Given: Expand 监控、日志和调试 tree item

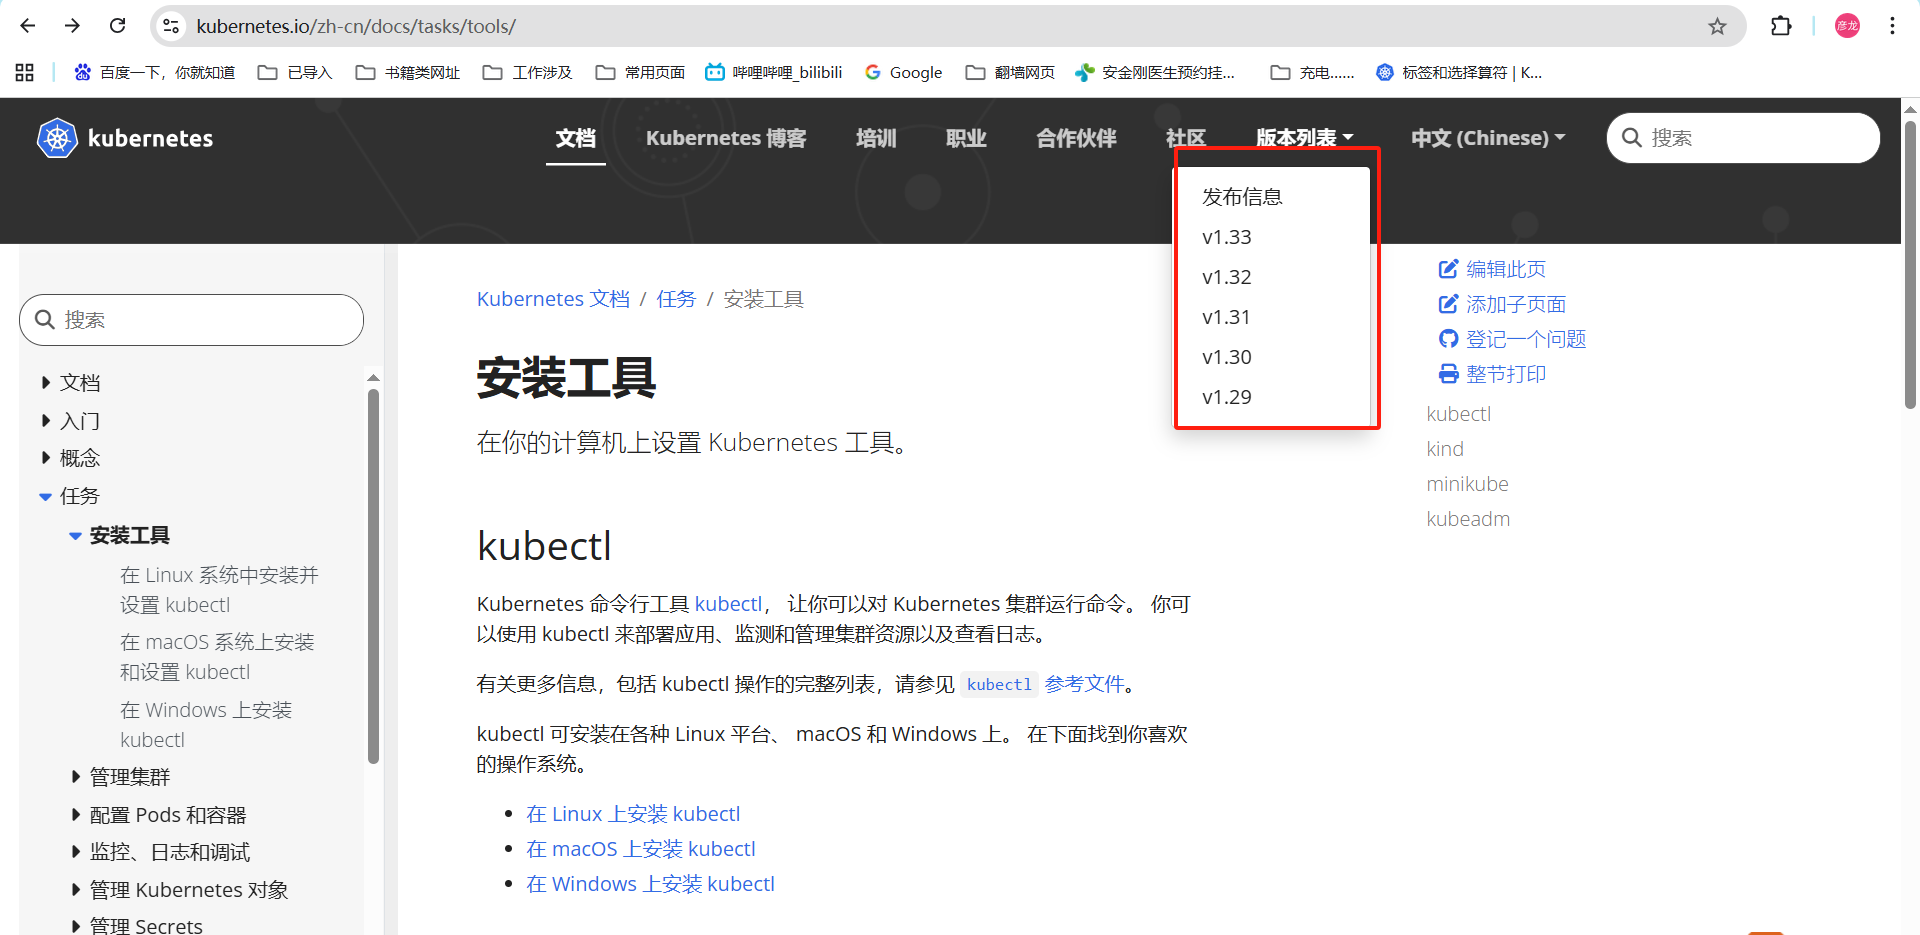Looking at the screenshot, I should pos(76,852).
